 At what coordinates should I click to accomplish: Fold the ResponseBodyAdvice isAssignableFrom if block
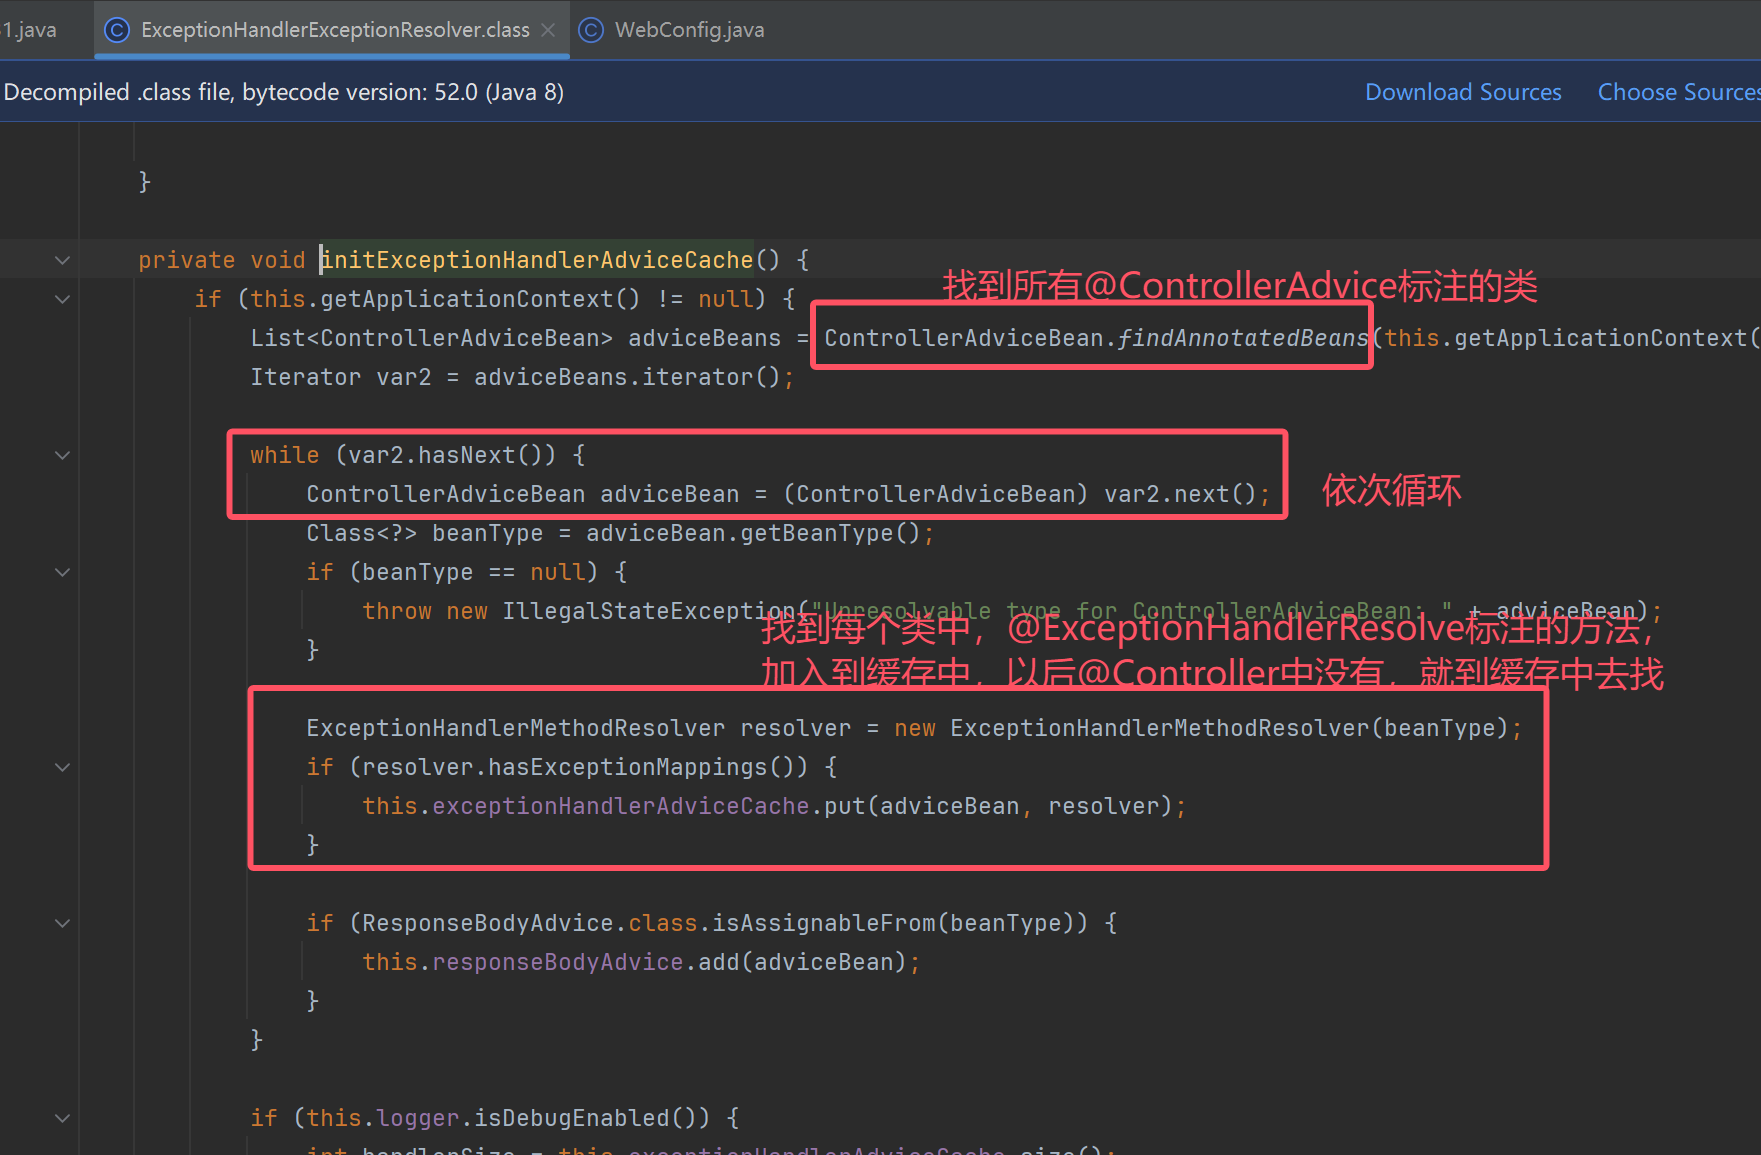coord(63,923)
